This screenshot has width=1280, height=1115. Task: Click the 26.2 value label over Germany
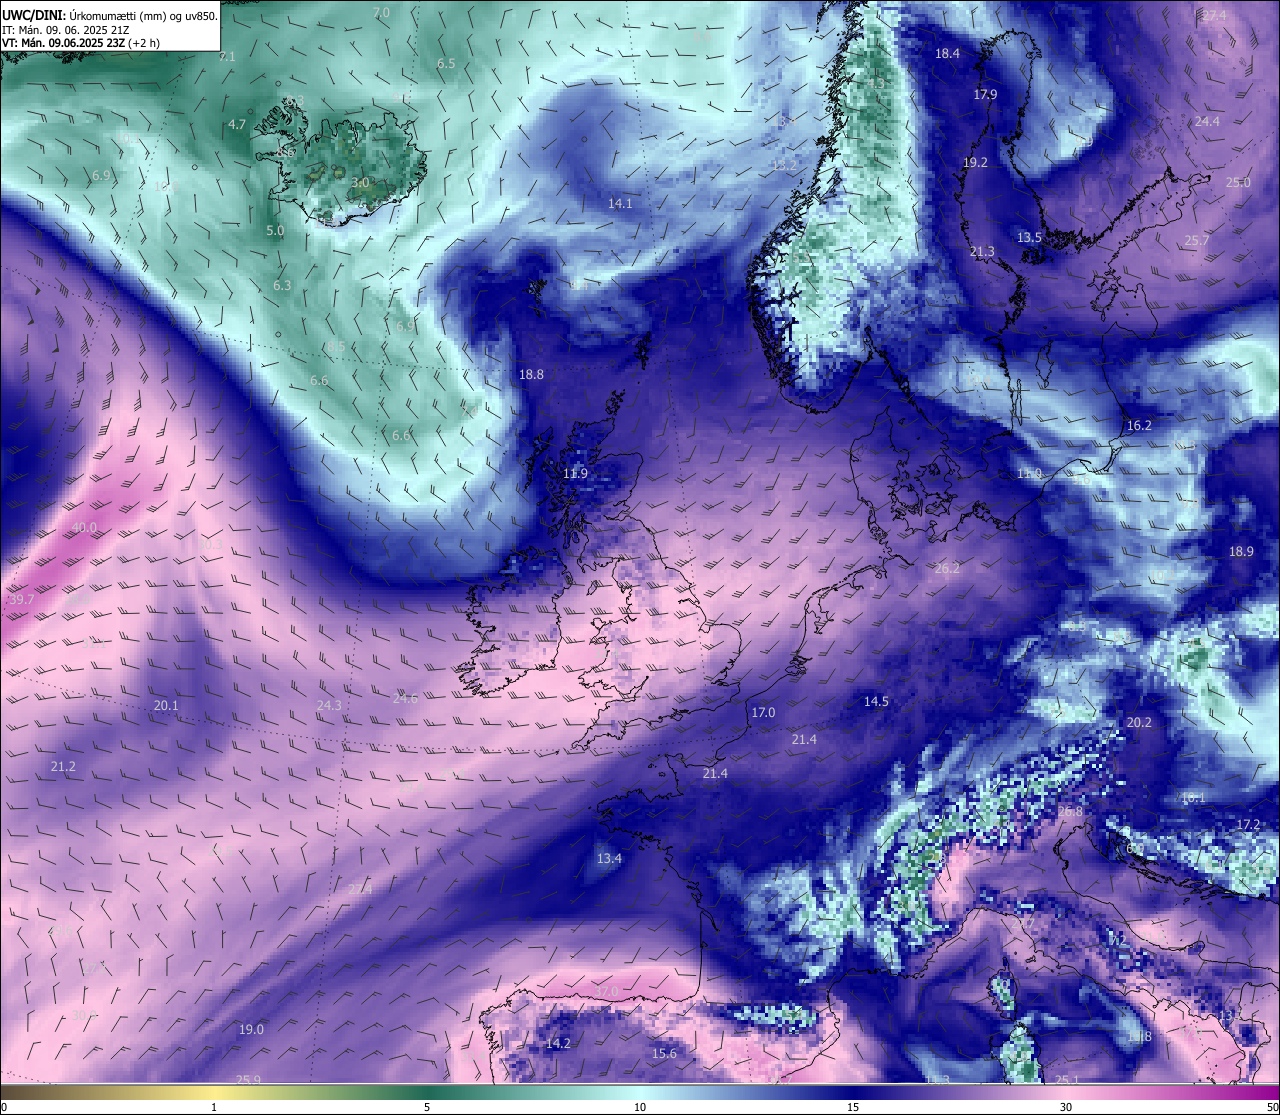coord(947,569)
